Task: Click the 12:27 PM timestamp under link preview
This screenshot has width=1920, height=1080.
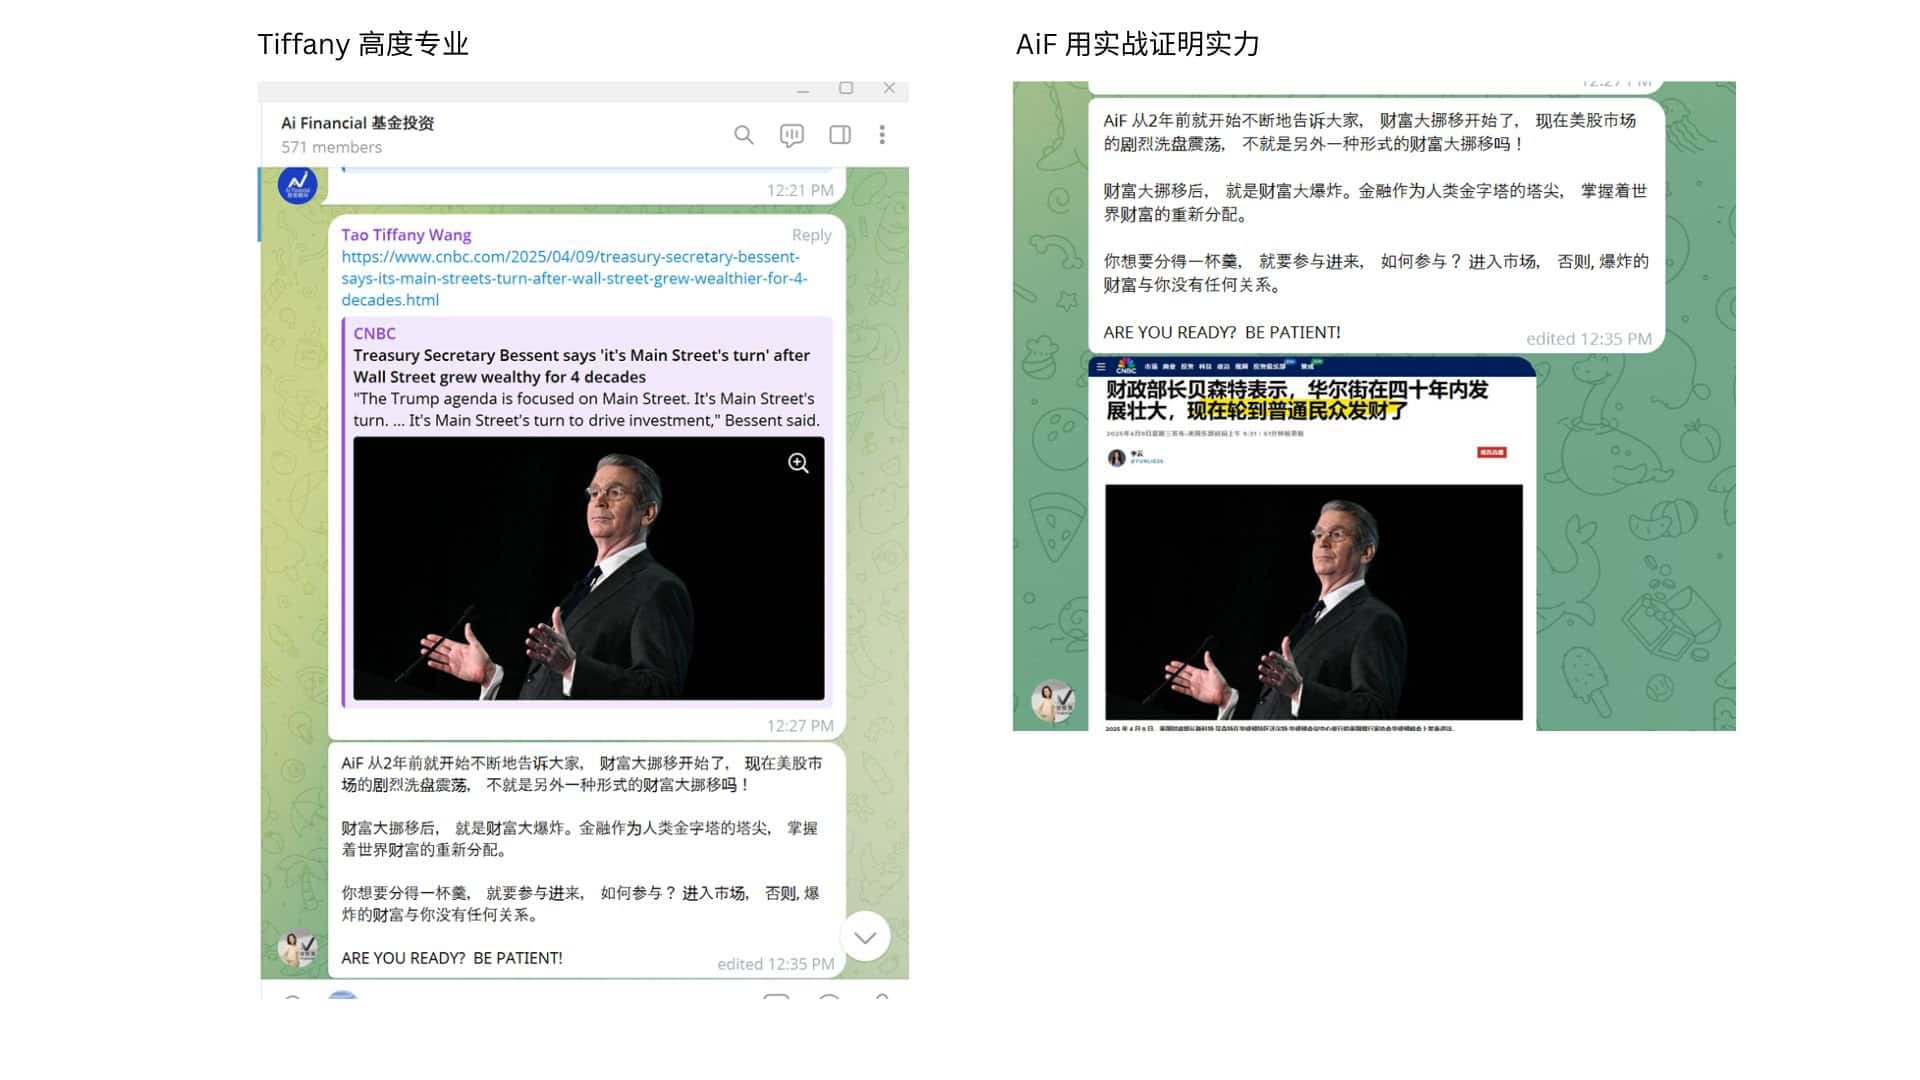Action: tap(800, 726)
